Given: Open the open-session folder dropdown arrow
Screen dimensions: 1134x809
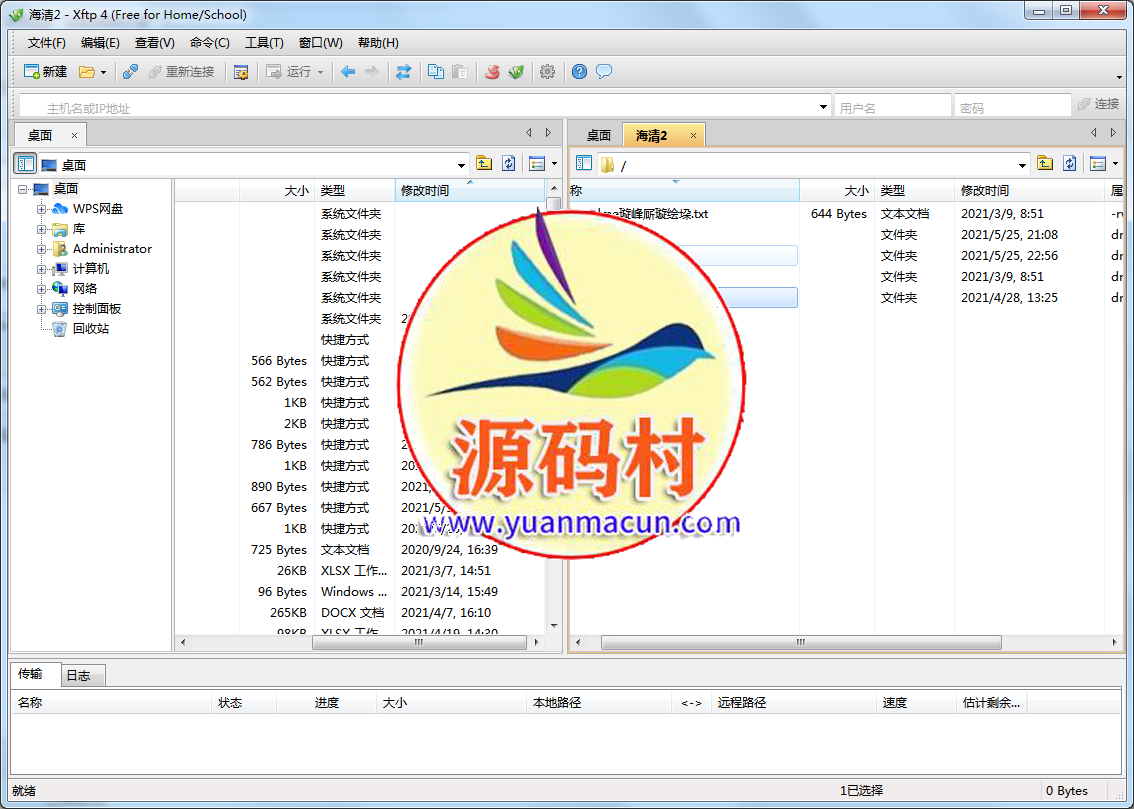Looking at the screenshot, I should click(103, 73).
